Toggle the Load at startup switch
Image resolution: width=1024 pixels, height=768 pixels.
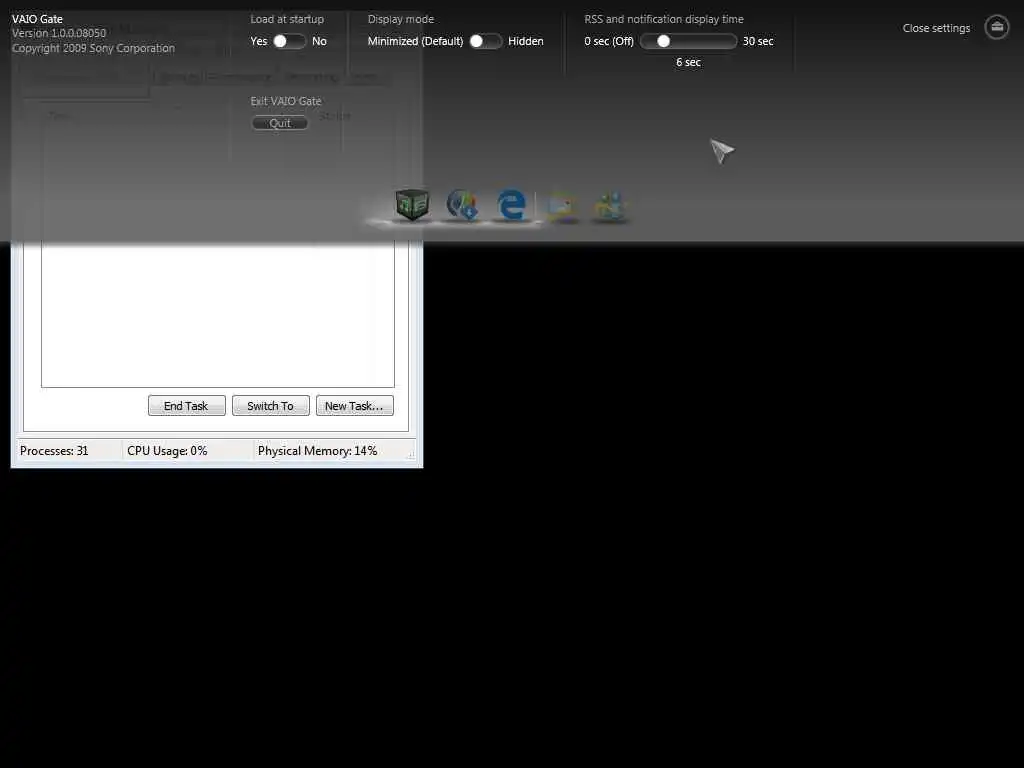coord(289,41)
